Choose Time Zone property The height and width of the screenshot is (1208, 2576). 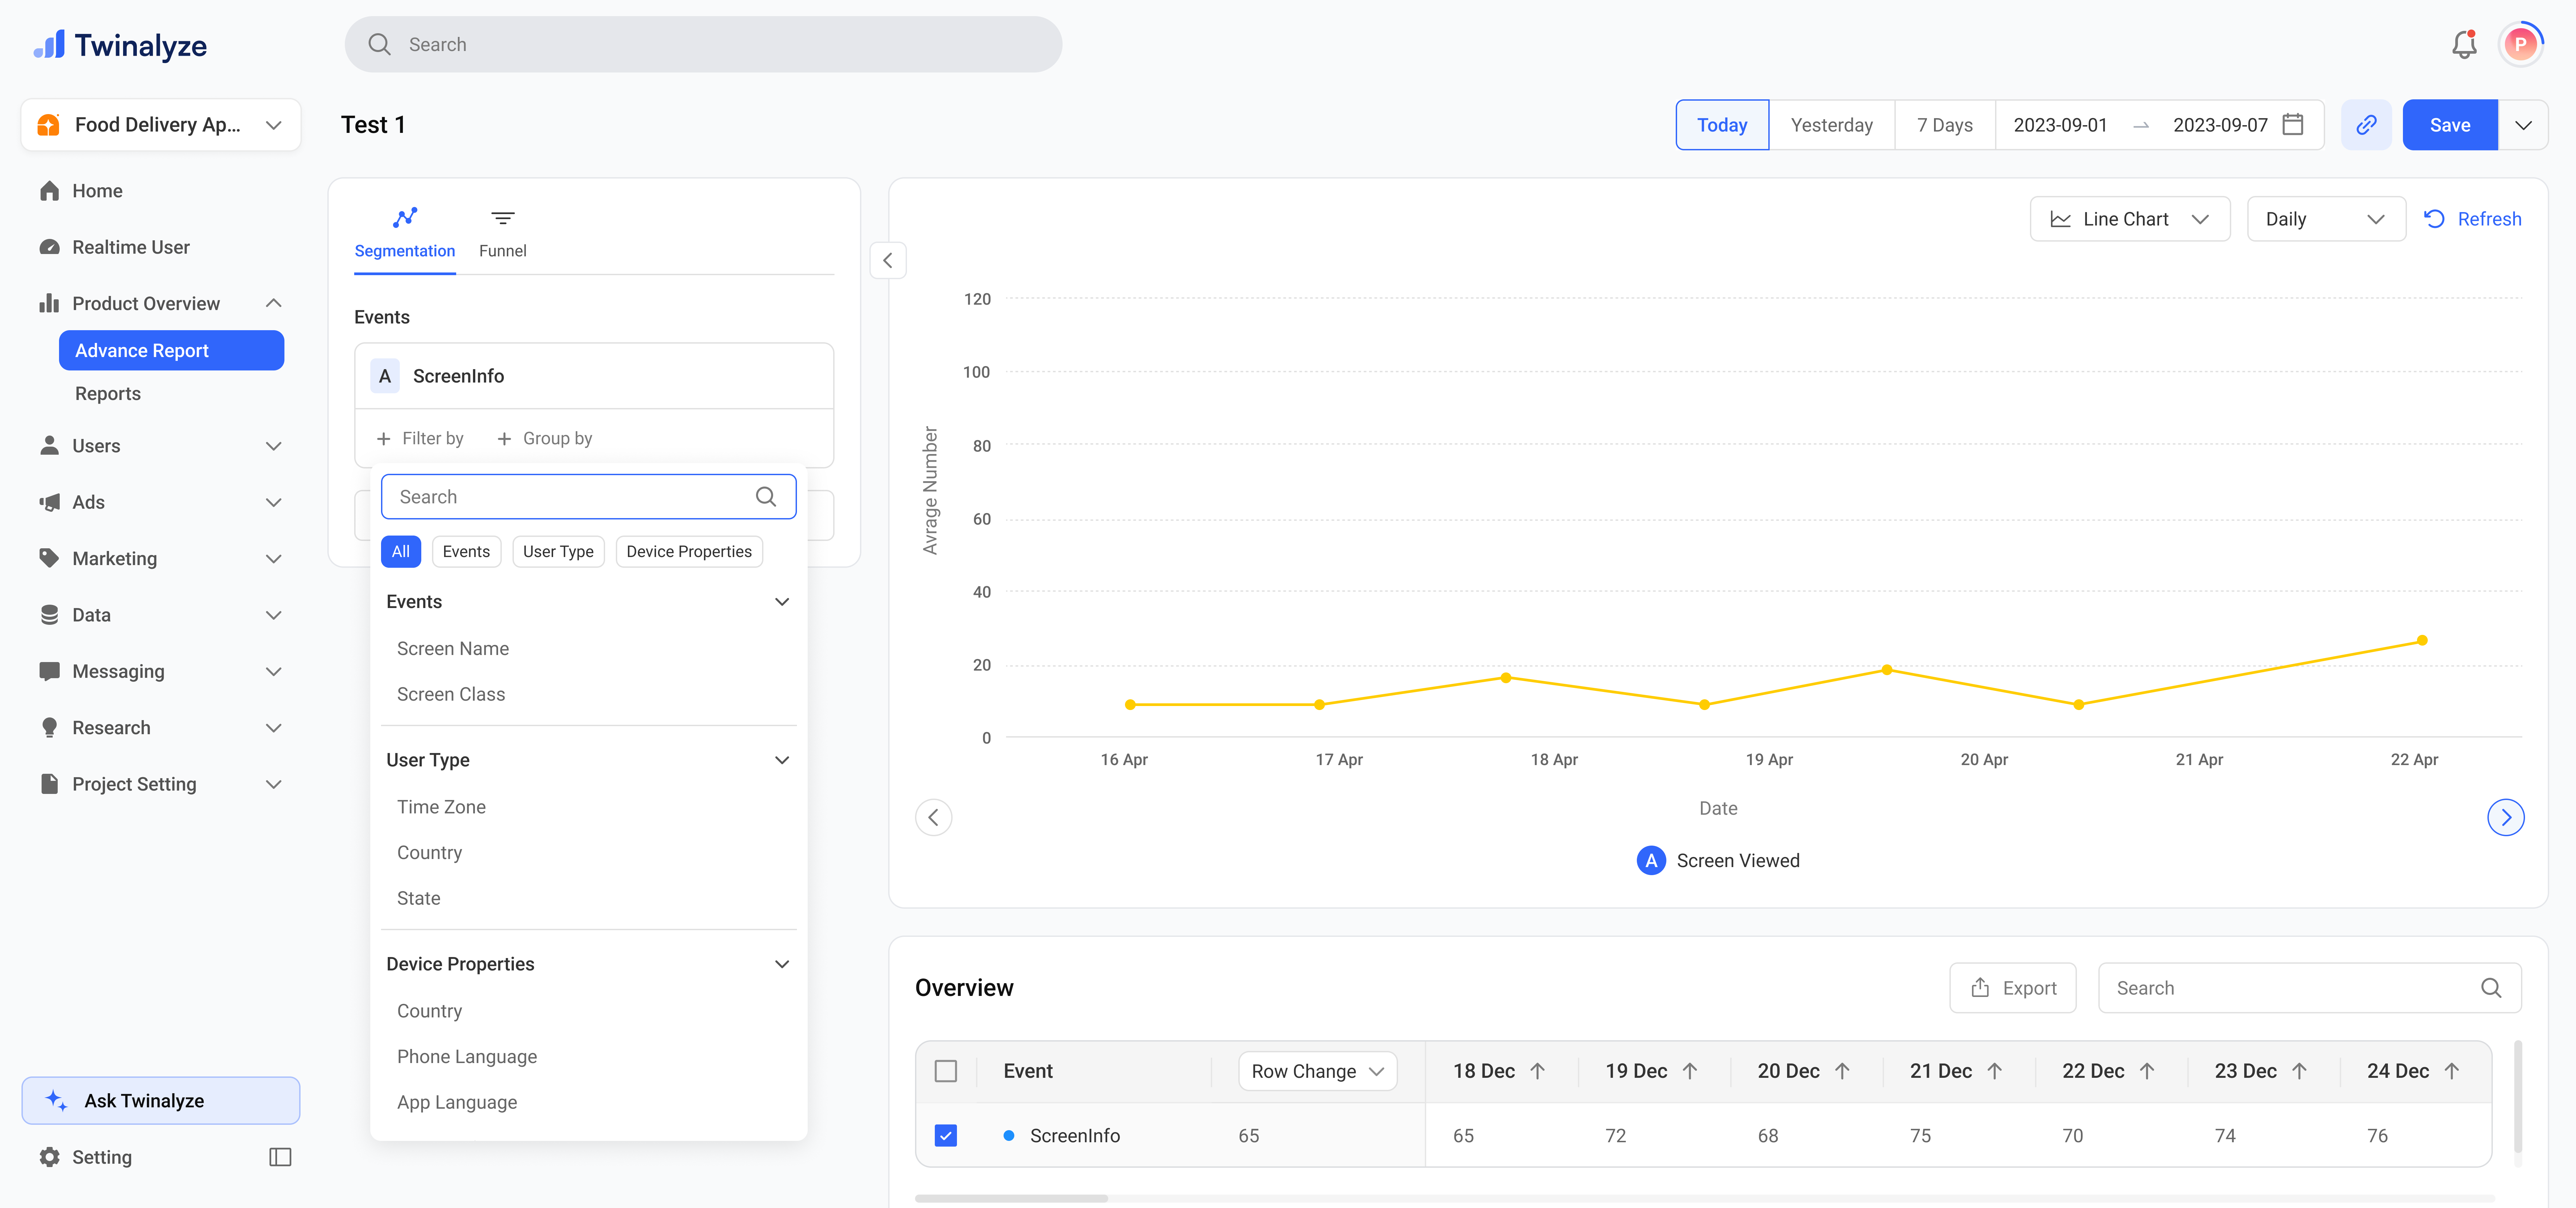click(441, 807)
